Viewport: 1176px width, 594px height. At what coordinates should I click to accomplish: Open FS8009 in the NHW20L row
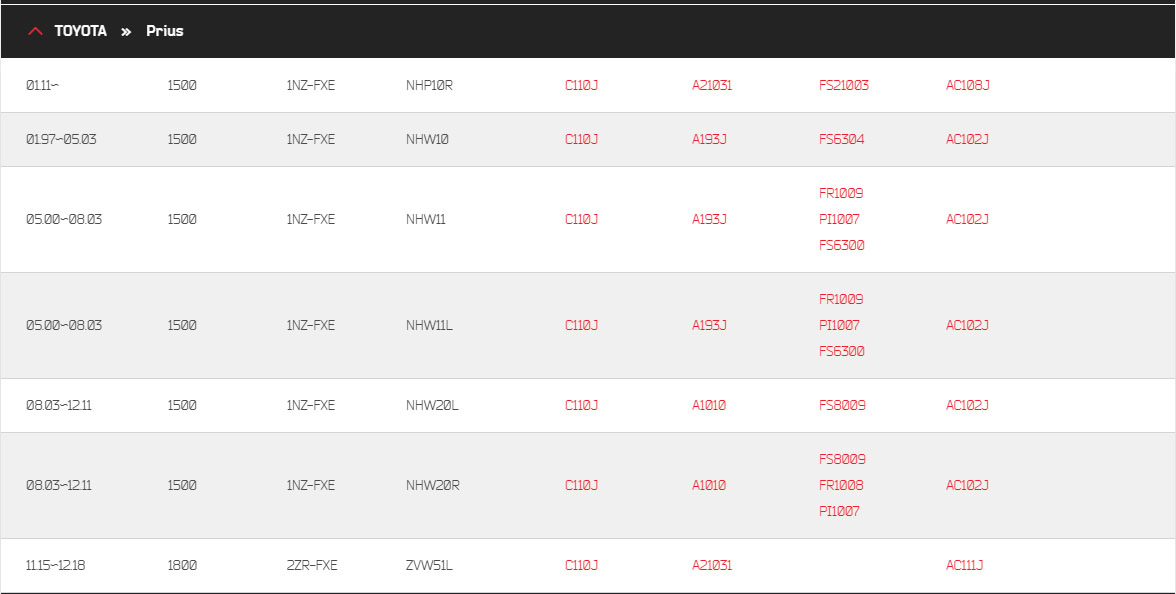[842, 406]
